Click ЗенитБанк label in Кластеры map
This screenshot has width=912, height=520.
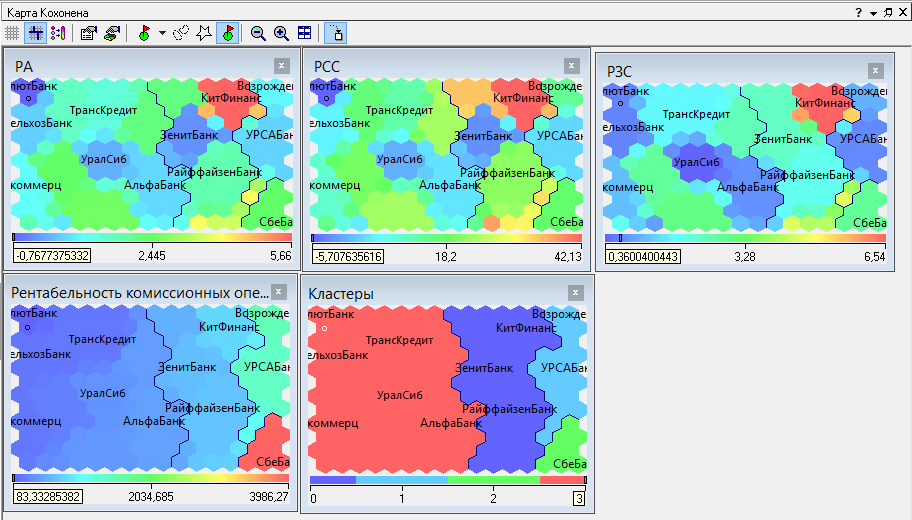(x=484, y=368)
